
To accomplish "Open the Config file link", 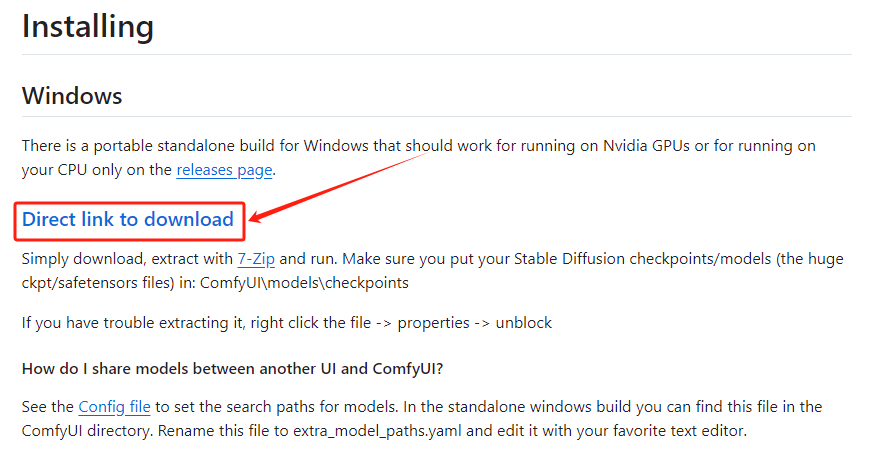I will (114, 407).
